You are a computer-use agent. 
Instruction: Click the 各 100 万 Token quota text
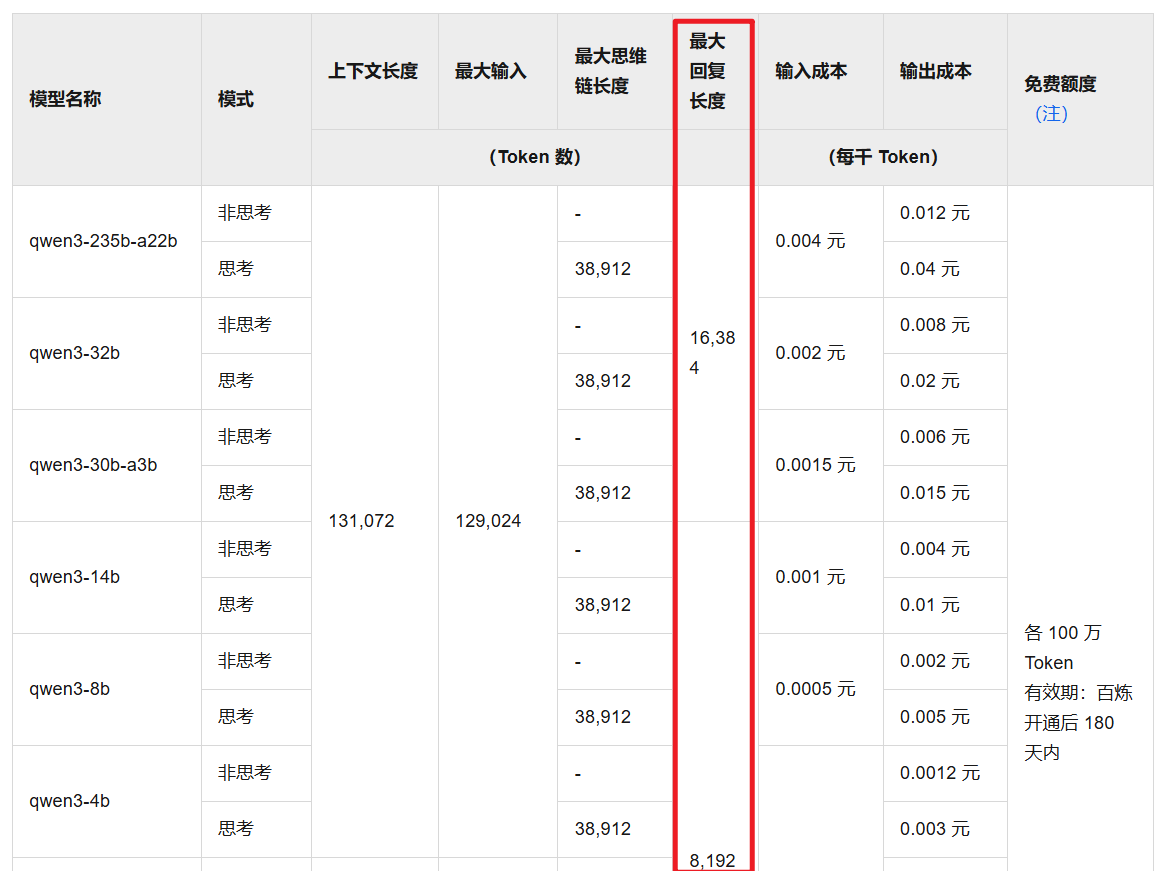pyautogui.click(x=1063, y=647)
